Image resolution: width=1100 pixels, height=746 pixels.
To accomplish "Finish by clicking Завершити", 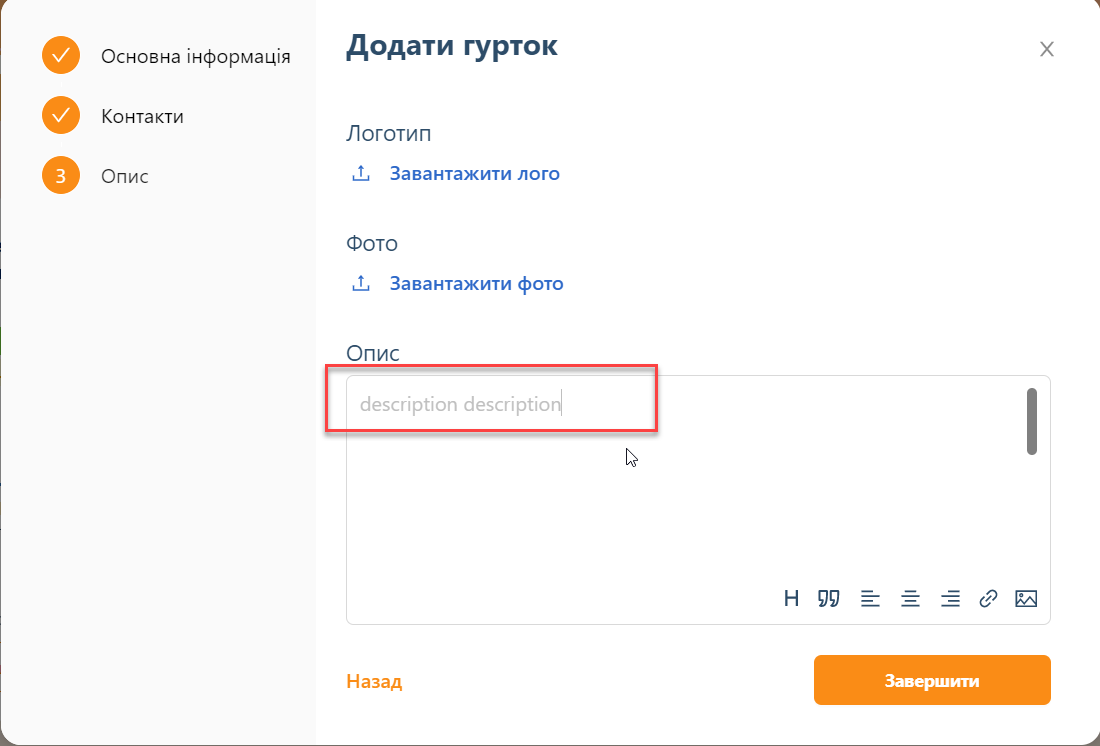I will click(932, 680).
